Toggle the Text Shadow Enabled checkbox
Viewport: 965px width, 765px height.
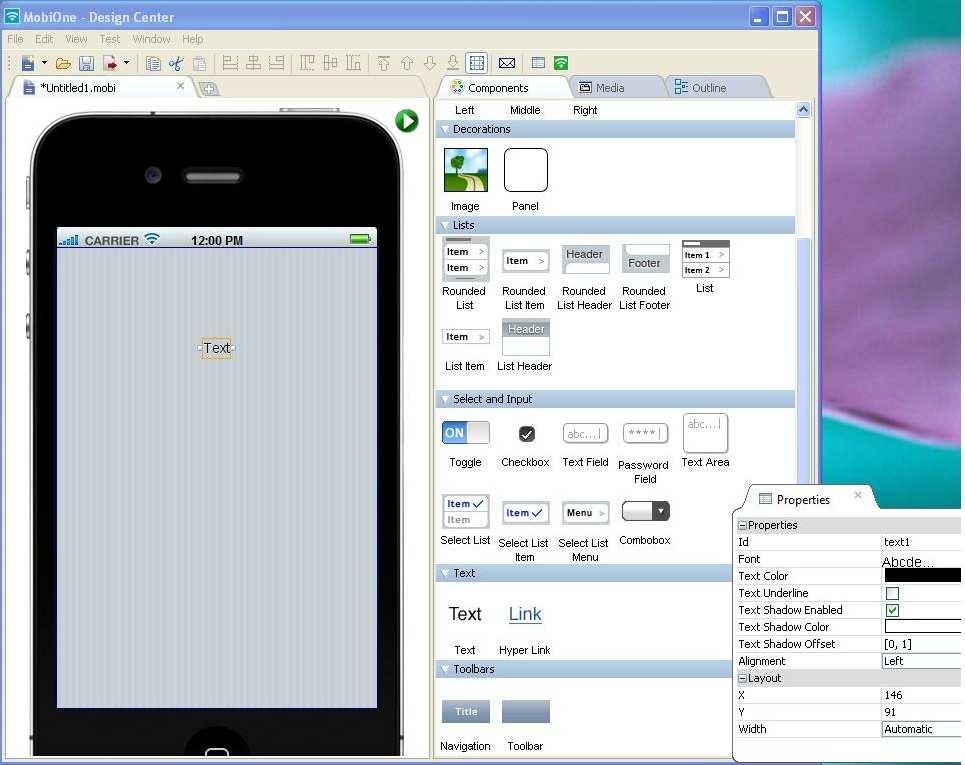tap(892, 611)
